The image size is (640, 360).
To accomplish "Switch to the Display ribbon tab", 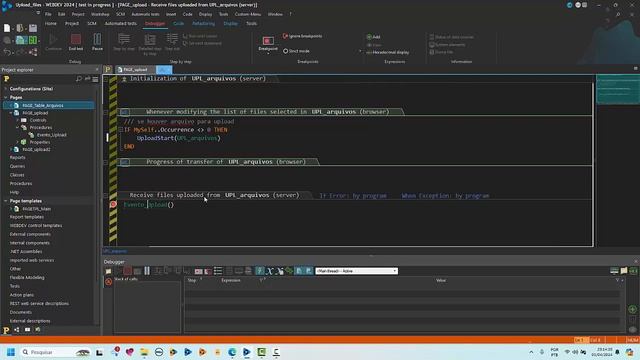I will [x=230, y=24].
